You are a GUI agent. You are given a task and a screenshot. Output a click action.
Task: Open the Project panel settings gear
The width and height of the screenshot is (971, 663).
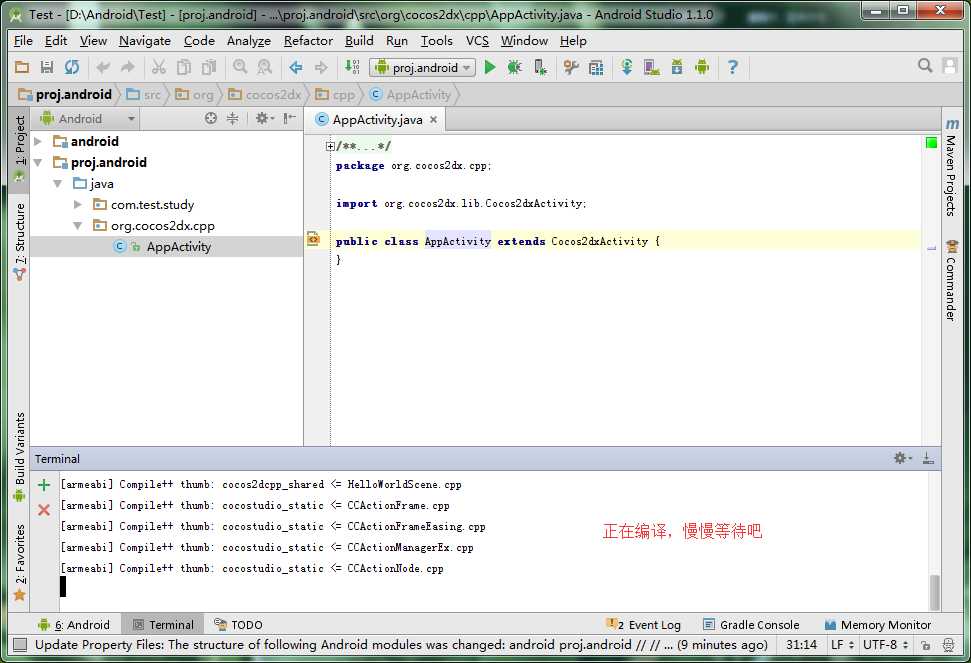pyautogui.click(x=264, y=118)
